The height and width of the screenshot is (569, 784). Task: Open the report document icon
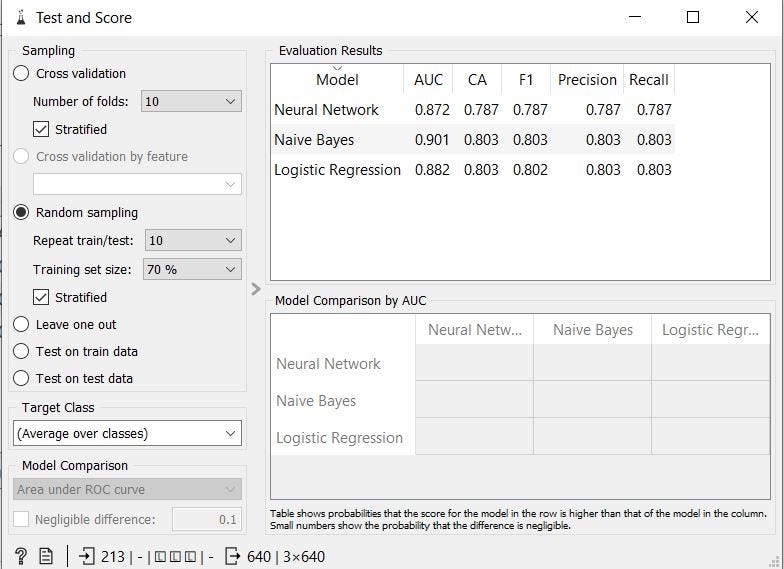click(46, 556)
